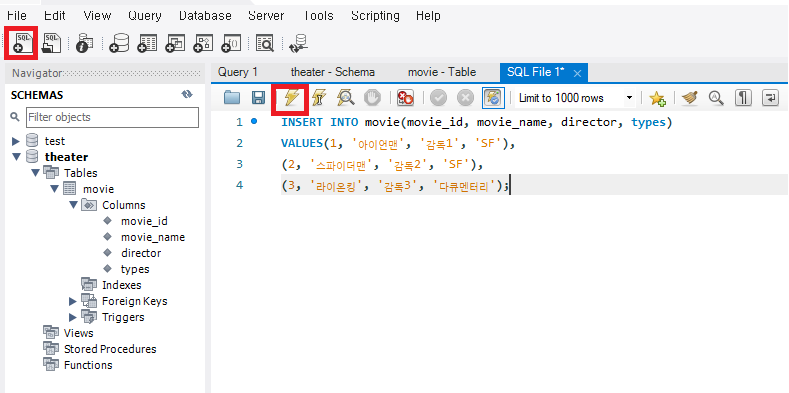Select the Indexes node

point(121,285)
